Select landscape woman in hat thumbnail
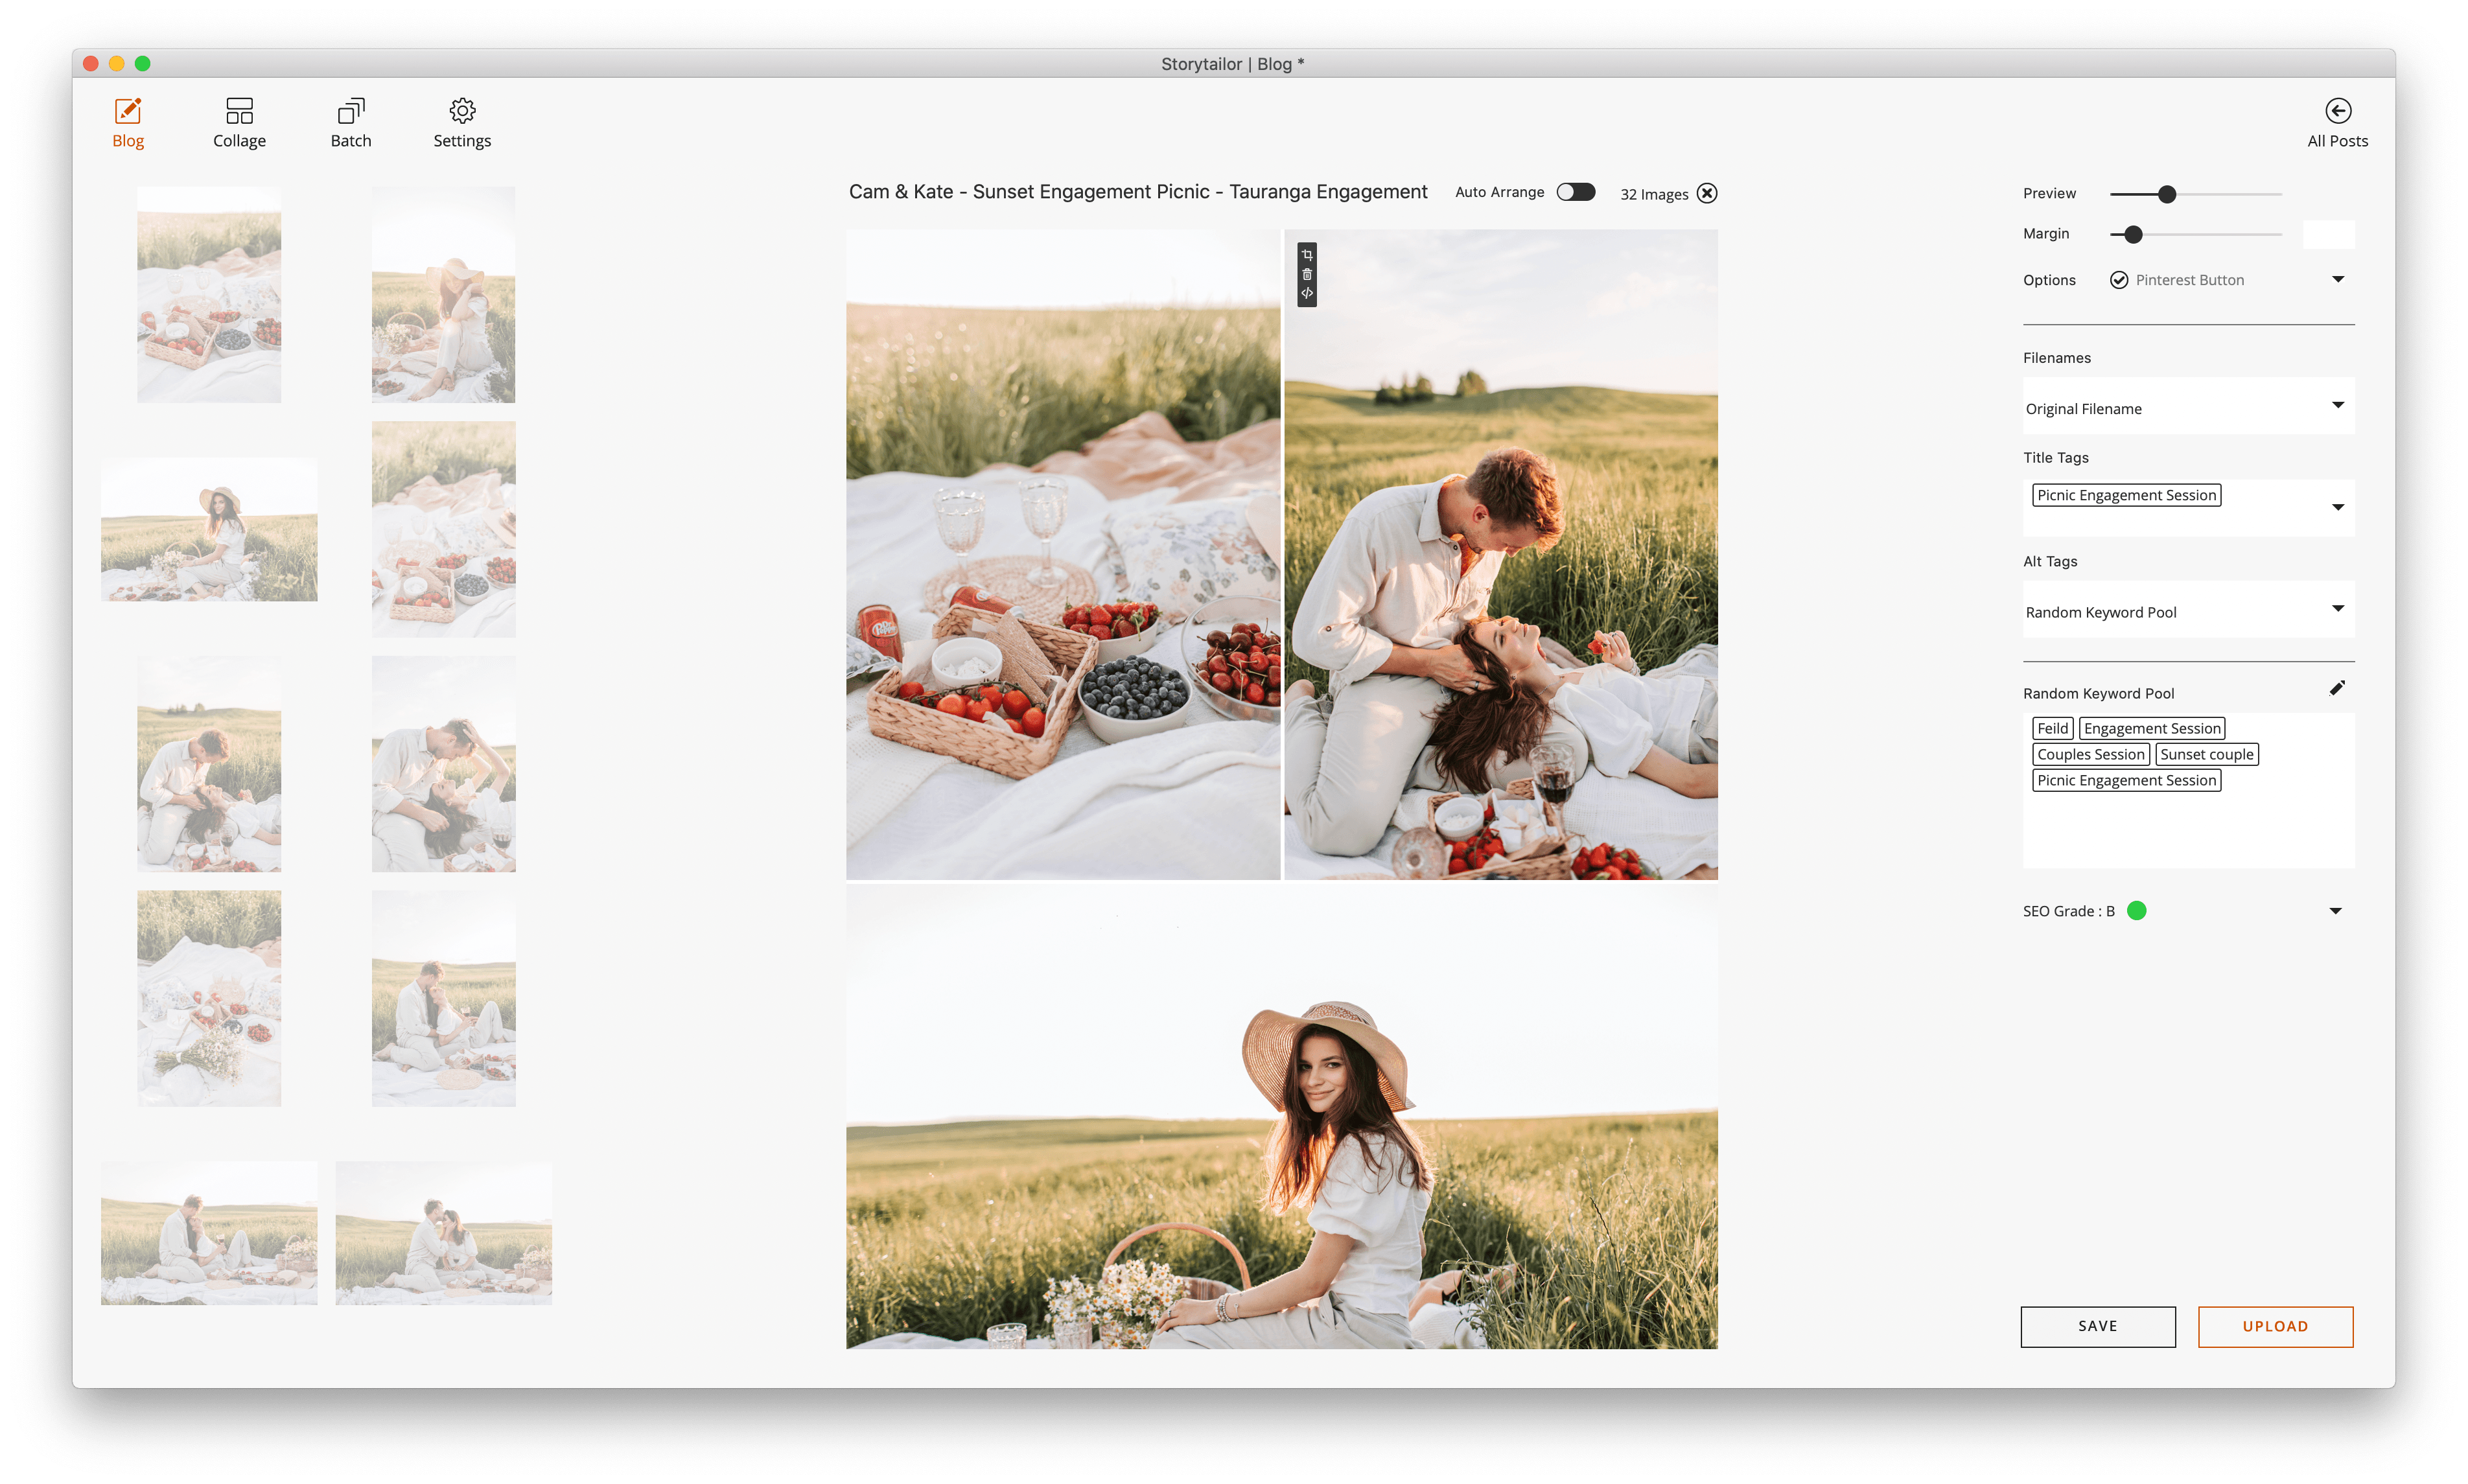The height and width of the screenshot is (1484, 2468). coord(209,529)
